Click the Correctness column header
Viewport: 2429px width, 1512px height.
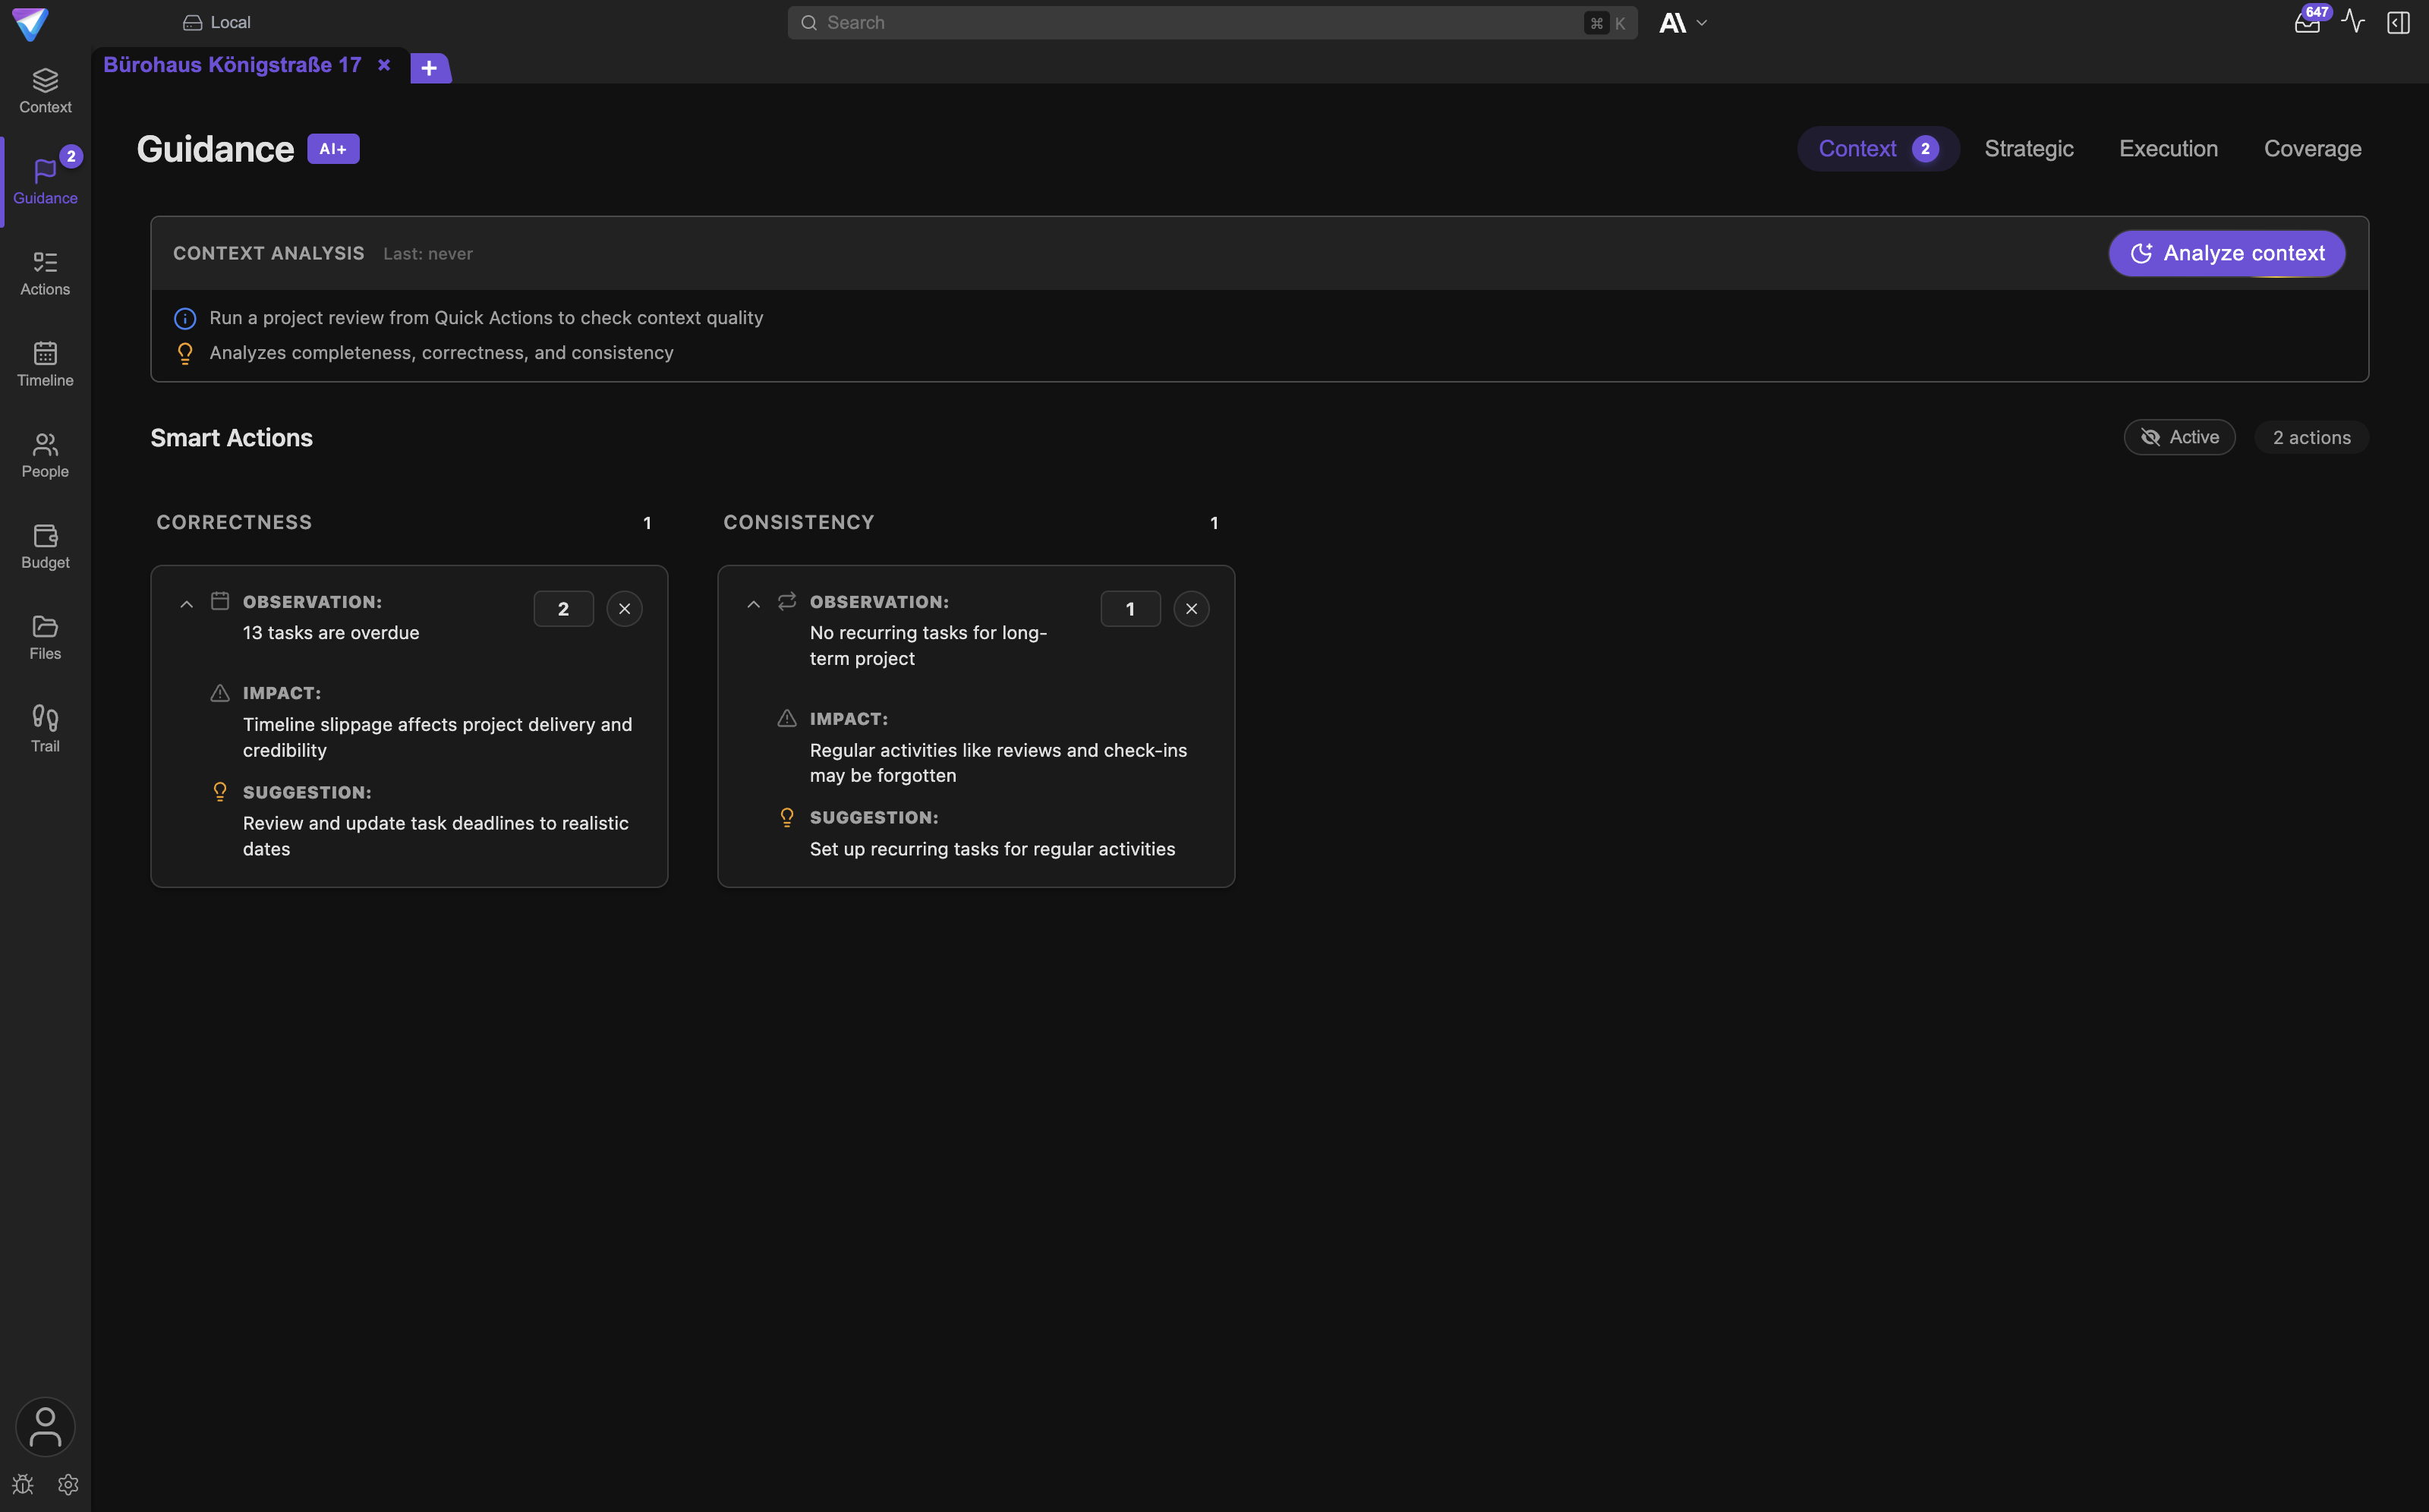click(234, 522)
